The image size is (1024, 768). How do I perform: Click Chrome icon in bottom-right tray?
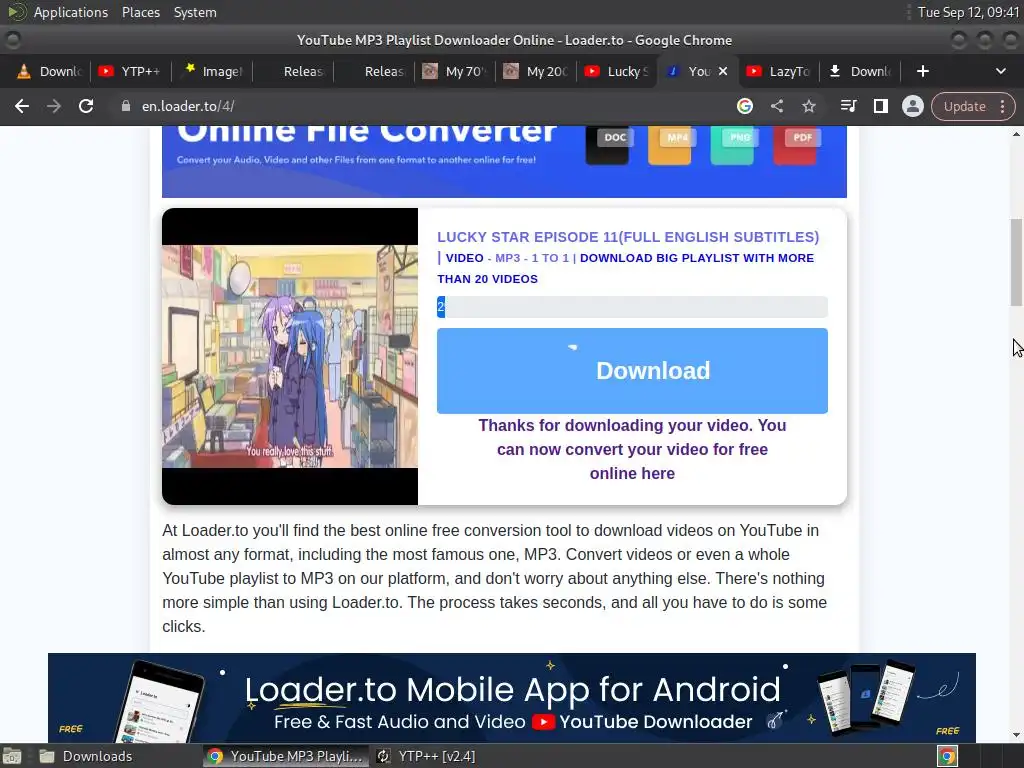(x=947, y=756)
